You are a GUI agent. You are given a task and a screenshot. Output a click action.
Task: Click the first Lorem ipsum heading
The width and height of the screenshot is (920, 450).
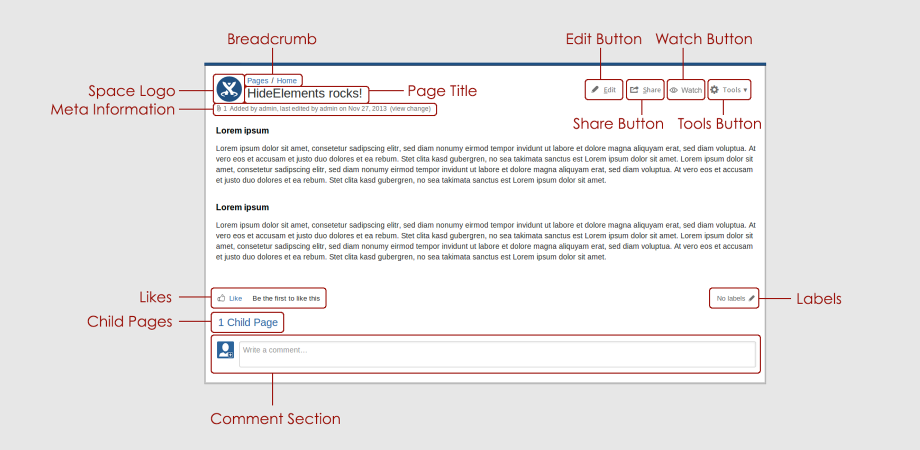(242, 130)
